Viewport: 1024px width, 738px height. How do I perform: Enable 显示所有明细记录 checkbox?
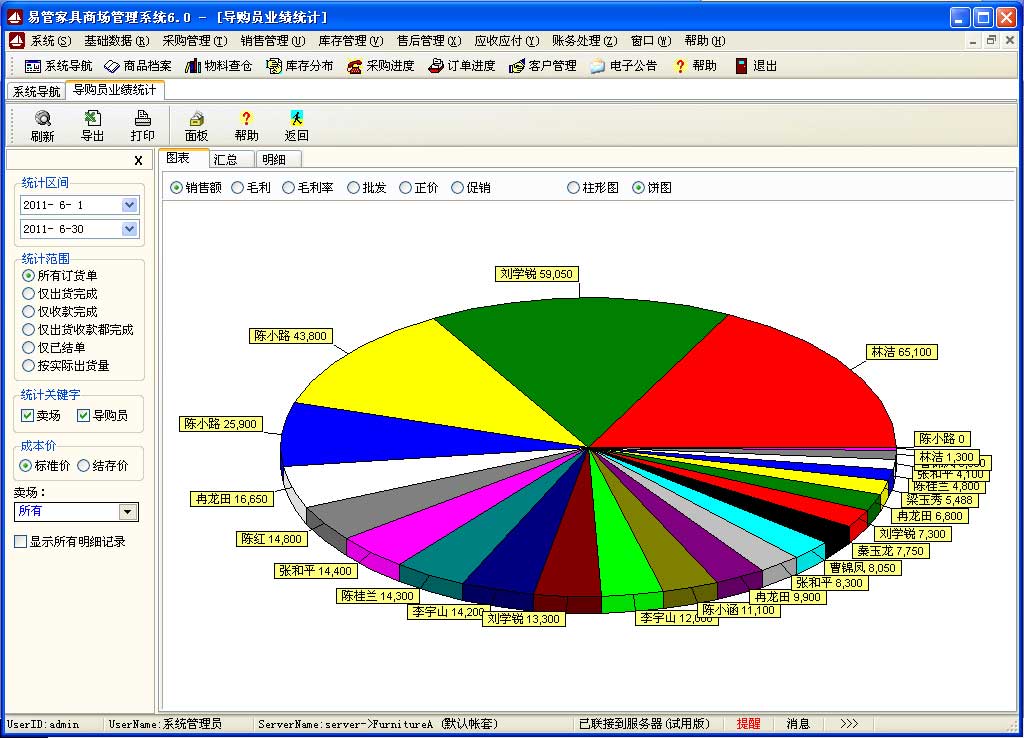pyautogui.click(x=21, y=542)
